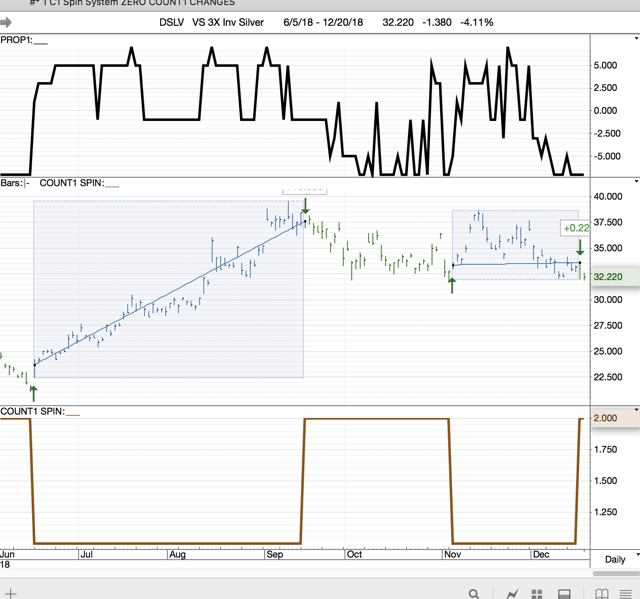Viewport: 640px width, 599px height.
Task: Click the Sep marker on the time axis
Action: pos(274,555)
